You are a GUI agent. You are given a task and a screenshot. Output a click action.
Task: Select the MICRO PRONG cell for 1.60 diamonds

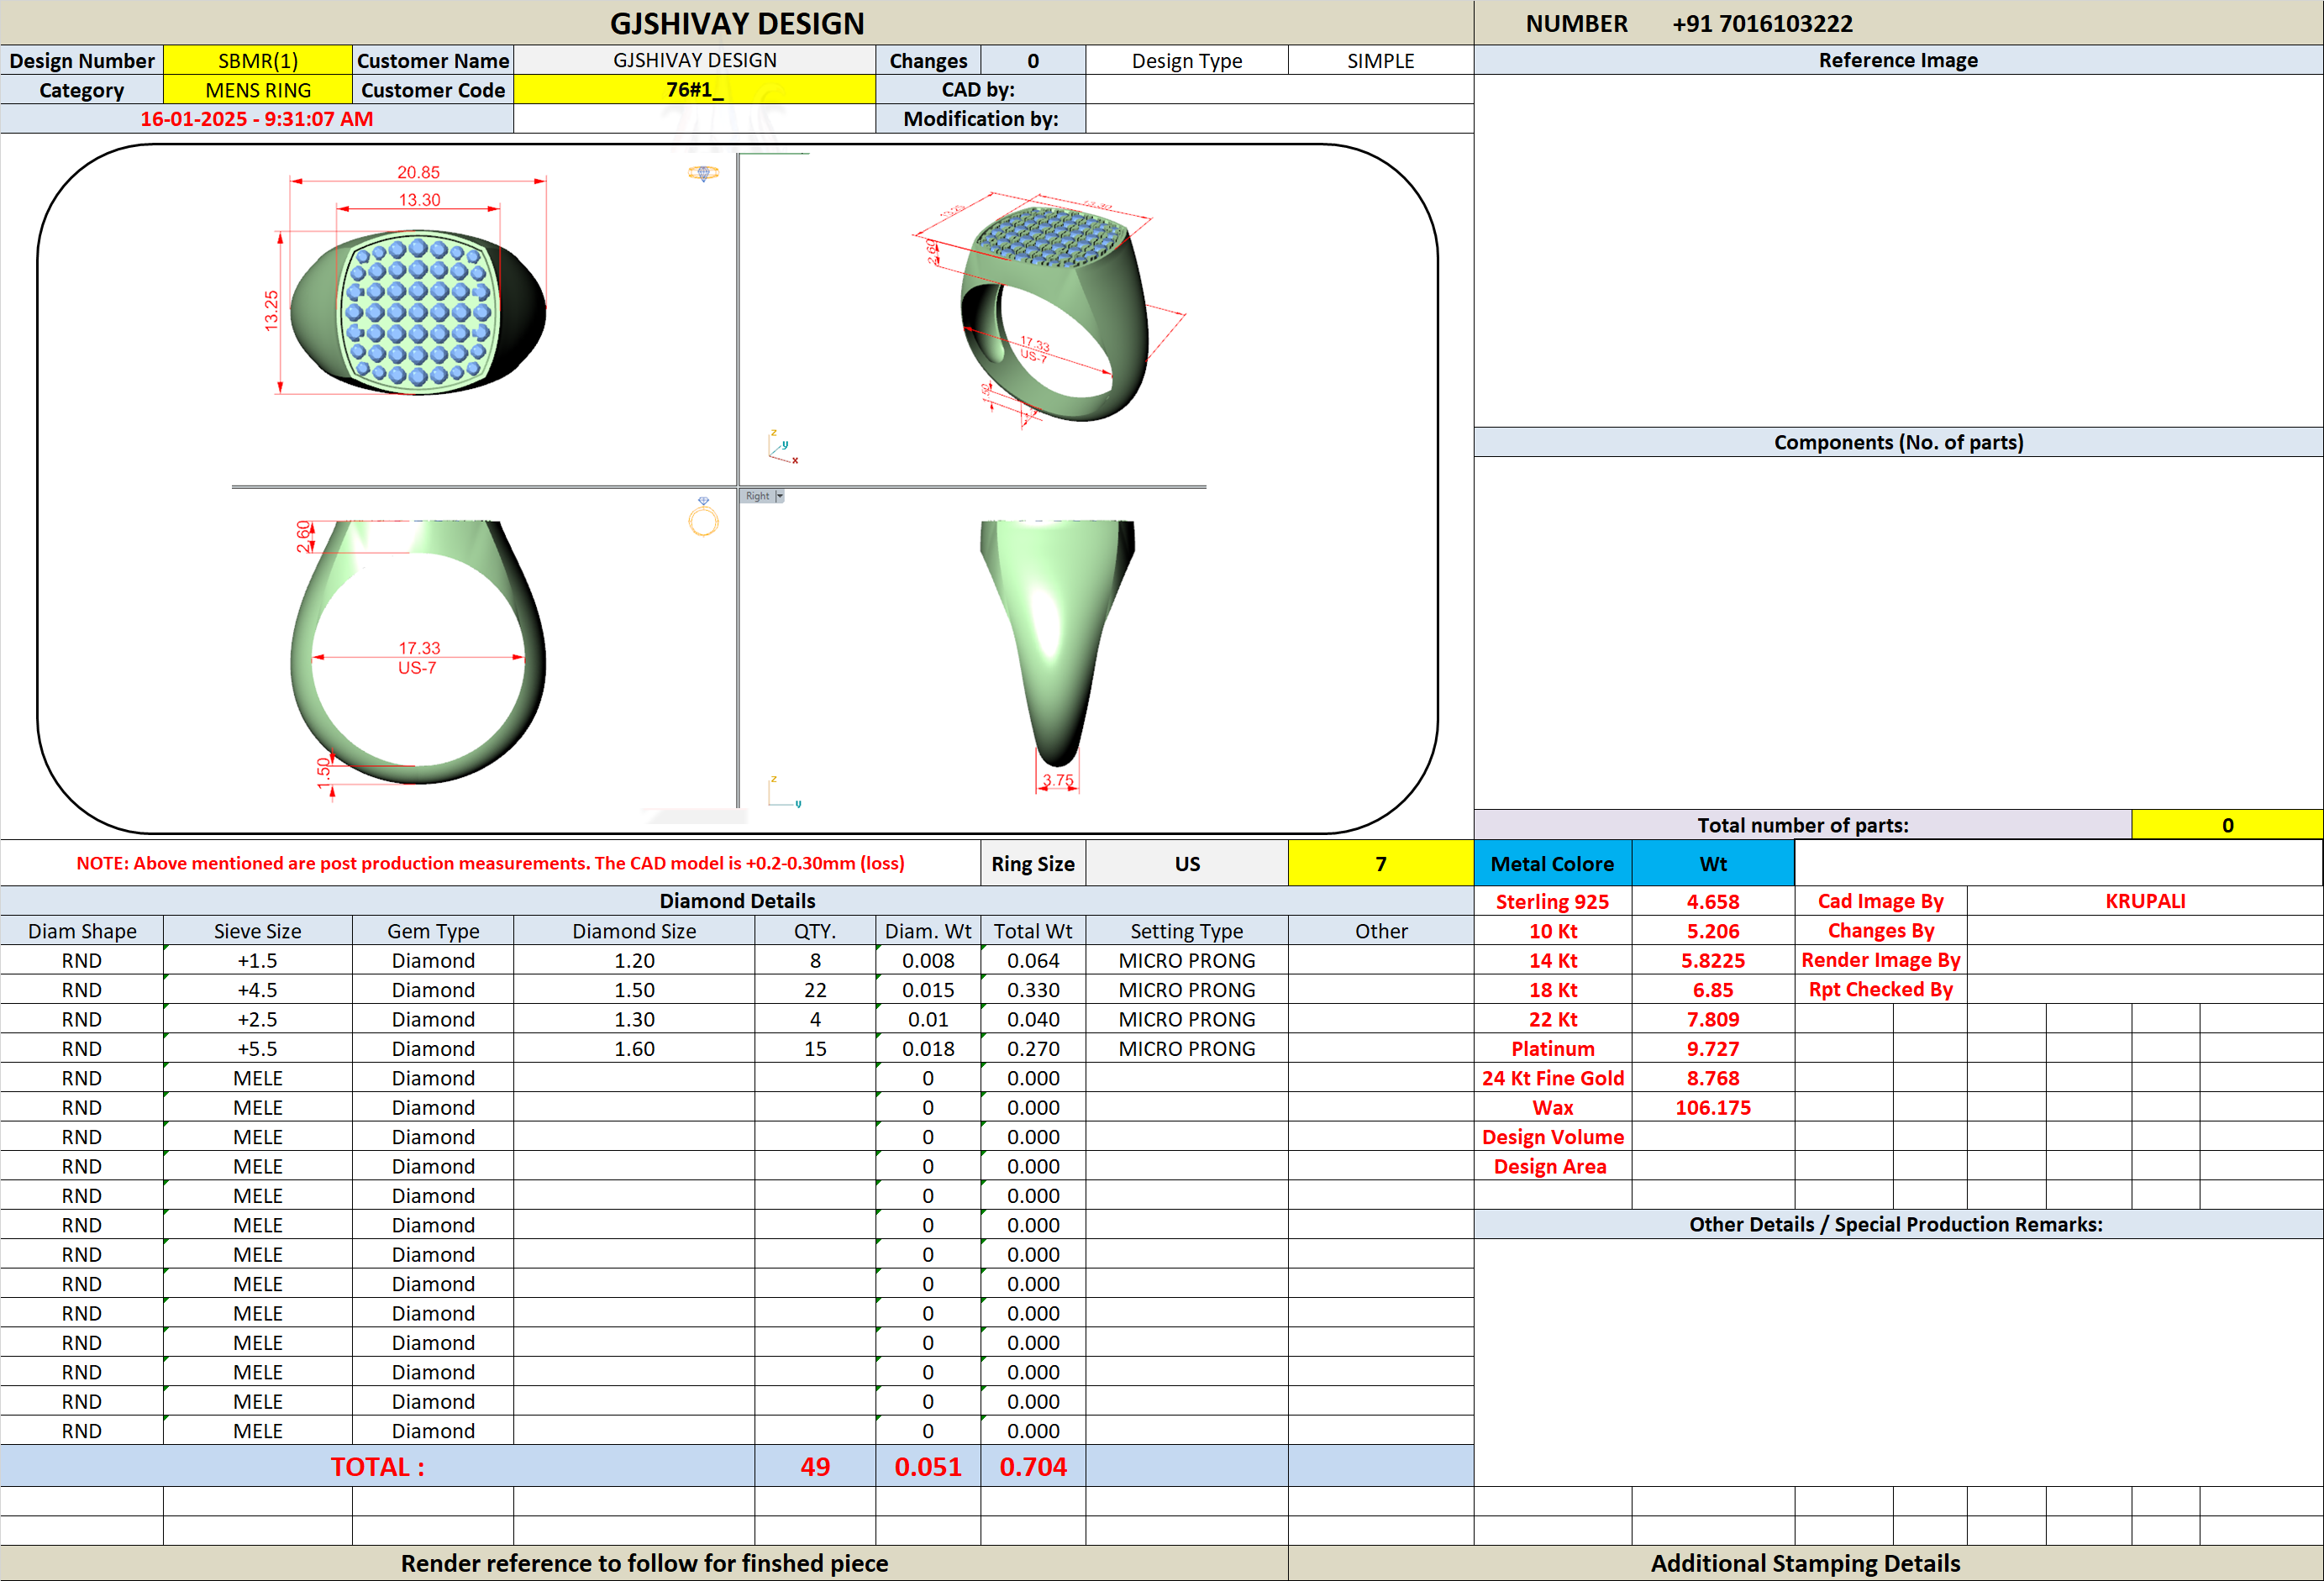pyautogui.click(x=1186, y=1048)
